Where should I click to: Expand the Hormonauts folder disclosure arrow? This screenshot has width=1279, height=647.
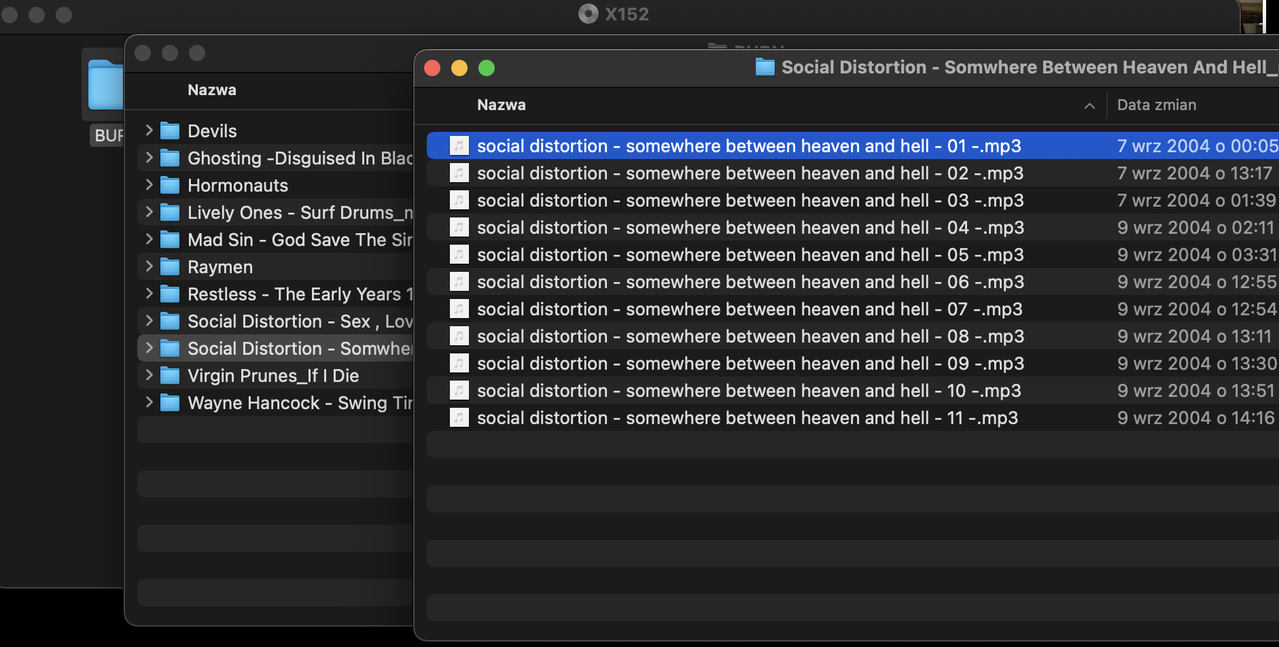149,184
